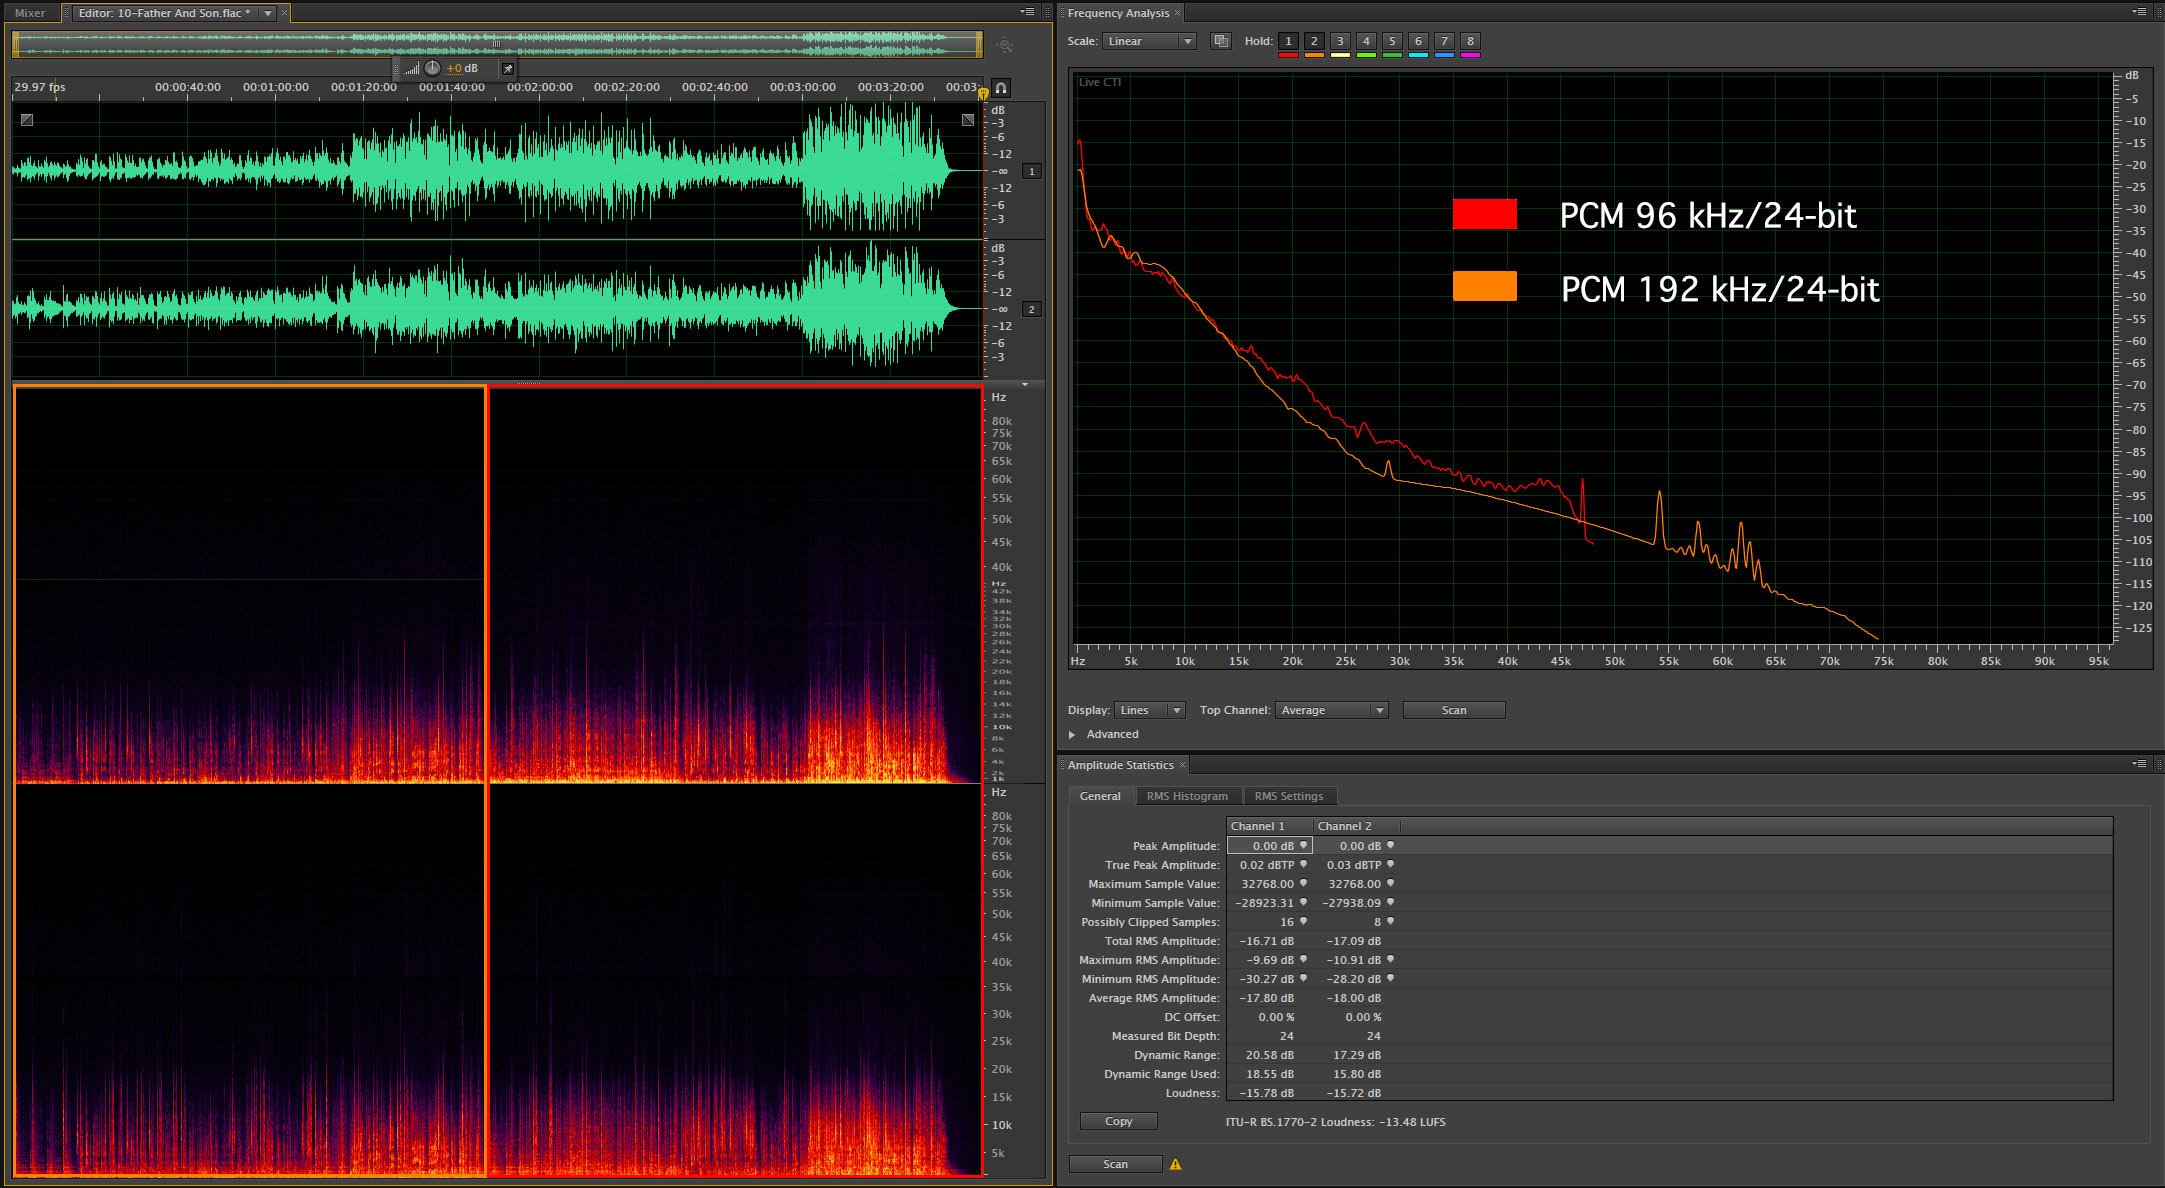The image size is (2165, 1188).
Task: Open the Frequency Analysis panel options menu
Action: [x=2139, y=12]
